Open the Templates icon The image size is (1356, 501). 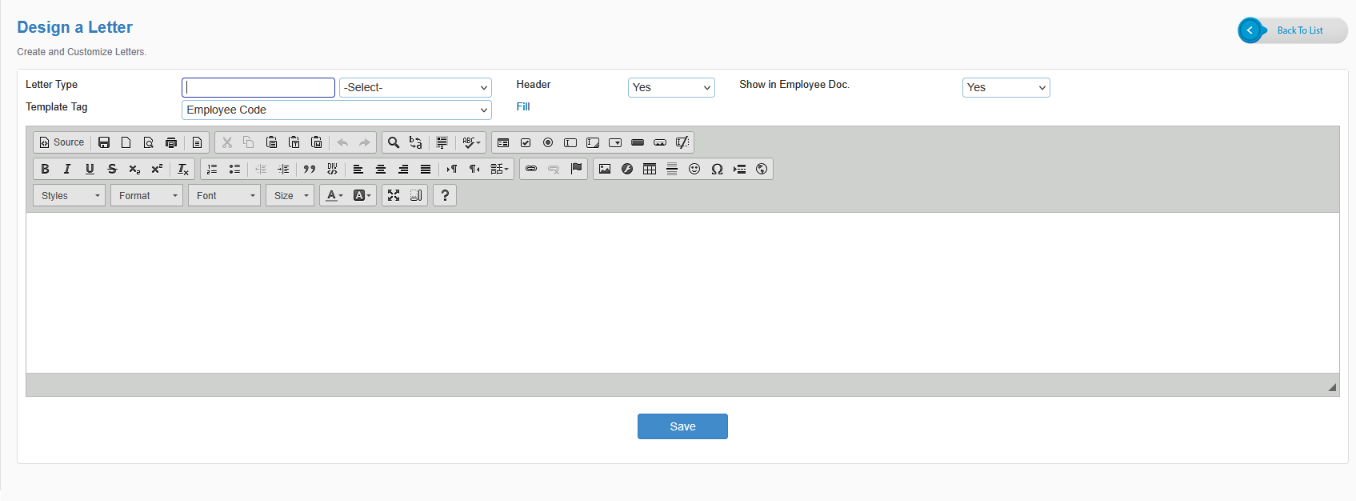pos(198,143)
